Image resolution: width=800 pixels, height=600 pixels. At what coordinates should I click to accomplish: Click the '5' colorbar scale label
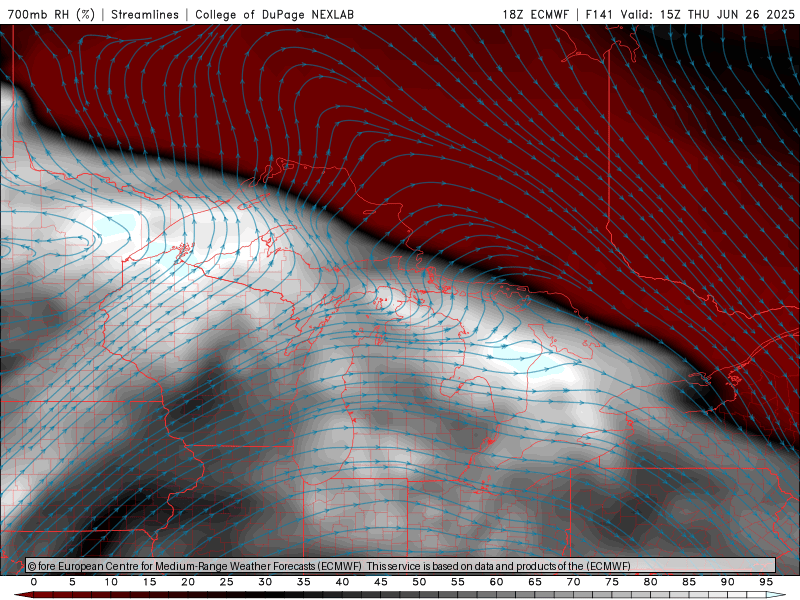72,582
